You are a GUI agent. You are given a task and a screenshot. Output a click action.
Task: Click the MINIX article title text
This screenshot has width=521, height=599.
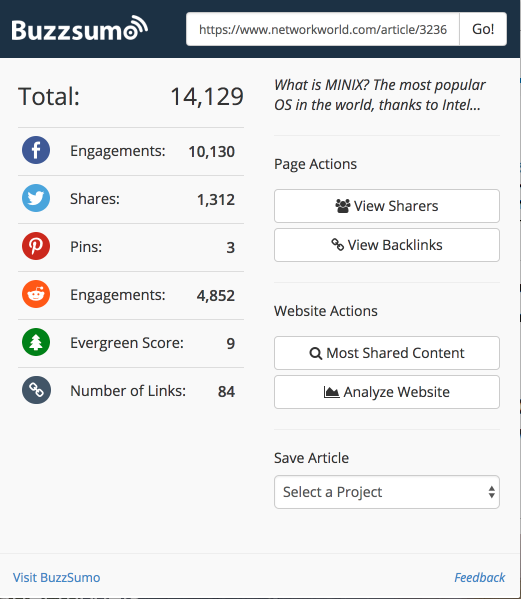point(380,95)
